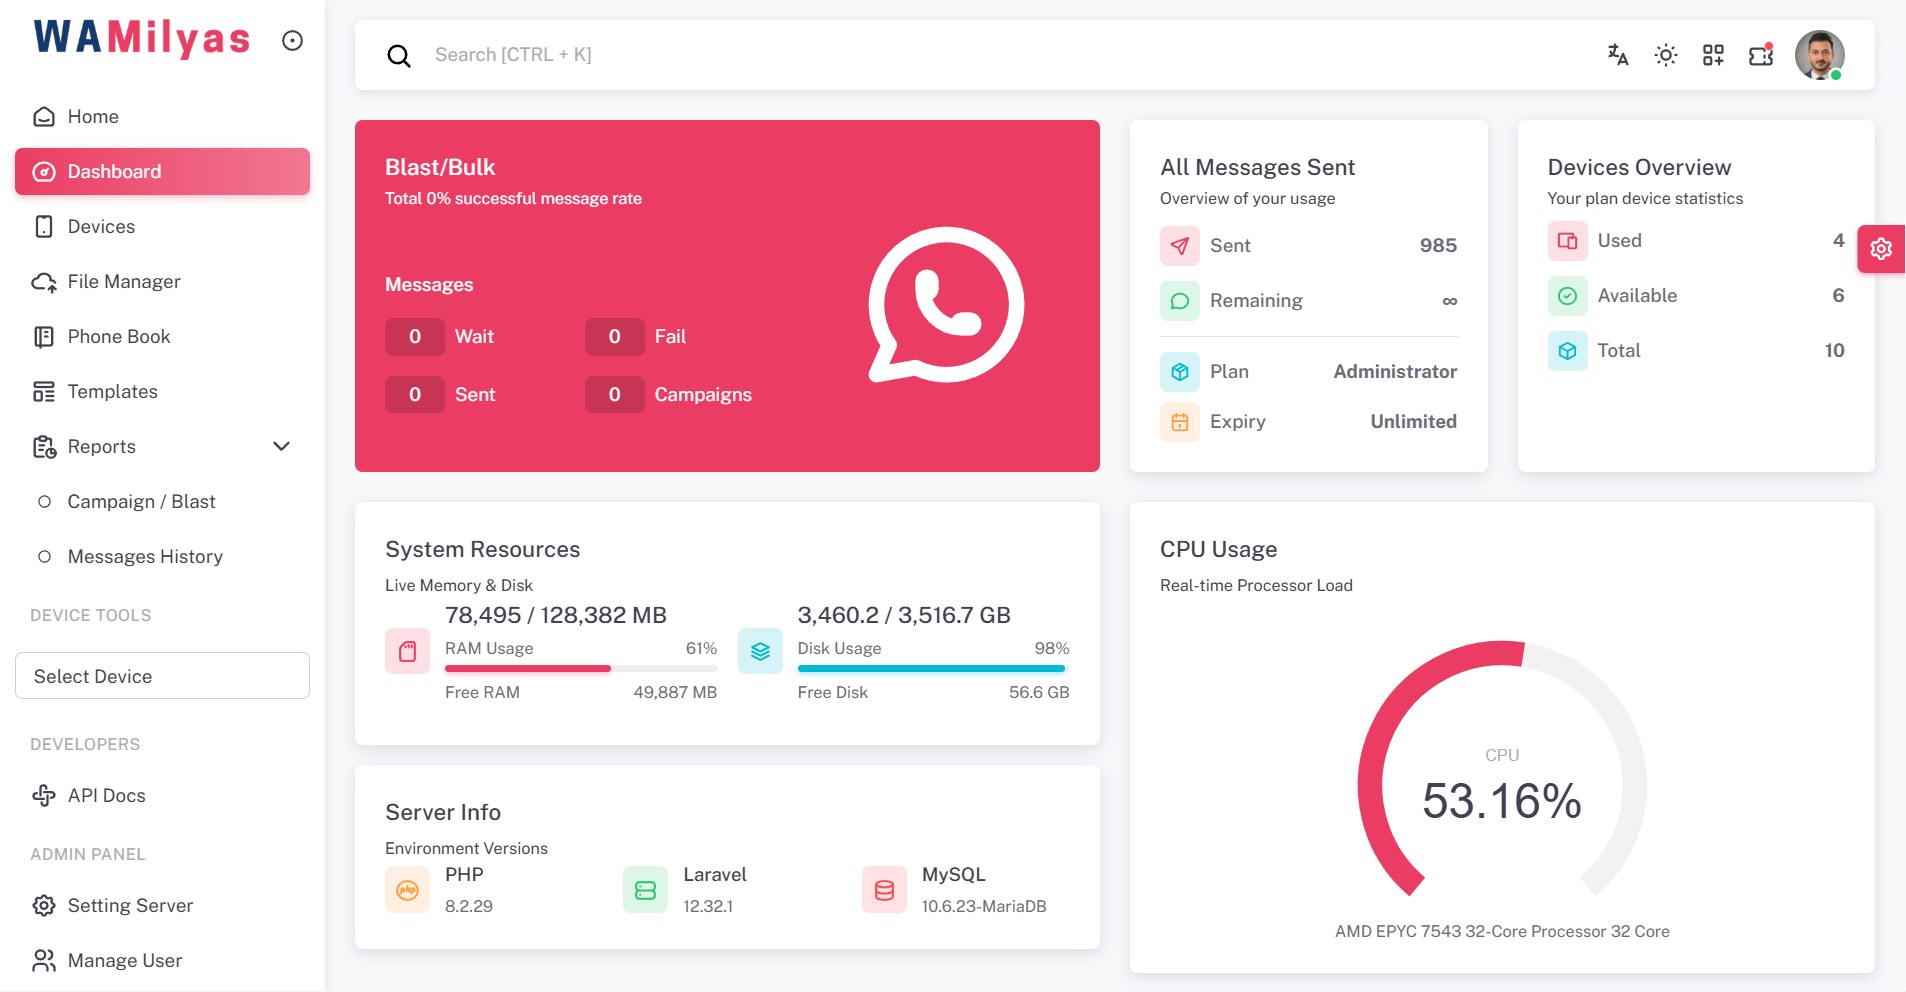Click the RAM usage icon in System Resources
The width and height of the screenshot is (1906, 992).
click(x=407, y=650)
